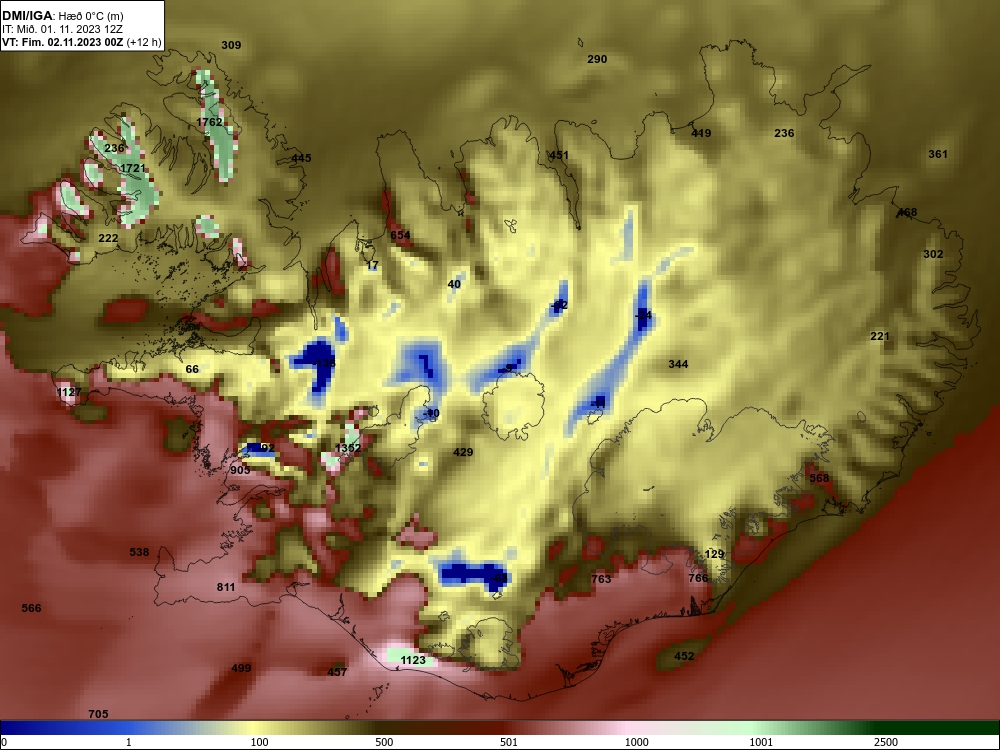Click the 221 value label
1000x750 pixels.
click(879, 336)
